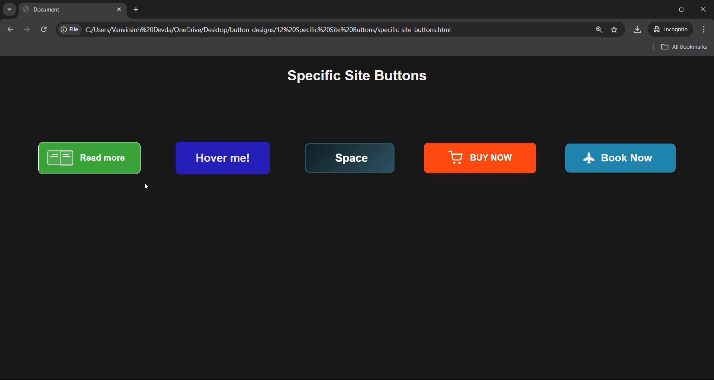Open the zoom magnifier icon in address bar
This screenshot has height=380, width=714.
click(599, 29)
